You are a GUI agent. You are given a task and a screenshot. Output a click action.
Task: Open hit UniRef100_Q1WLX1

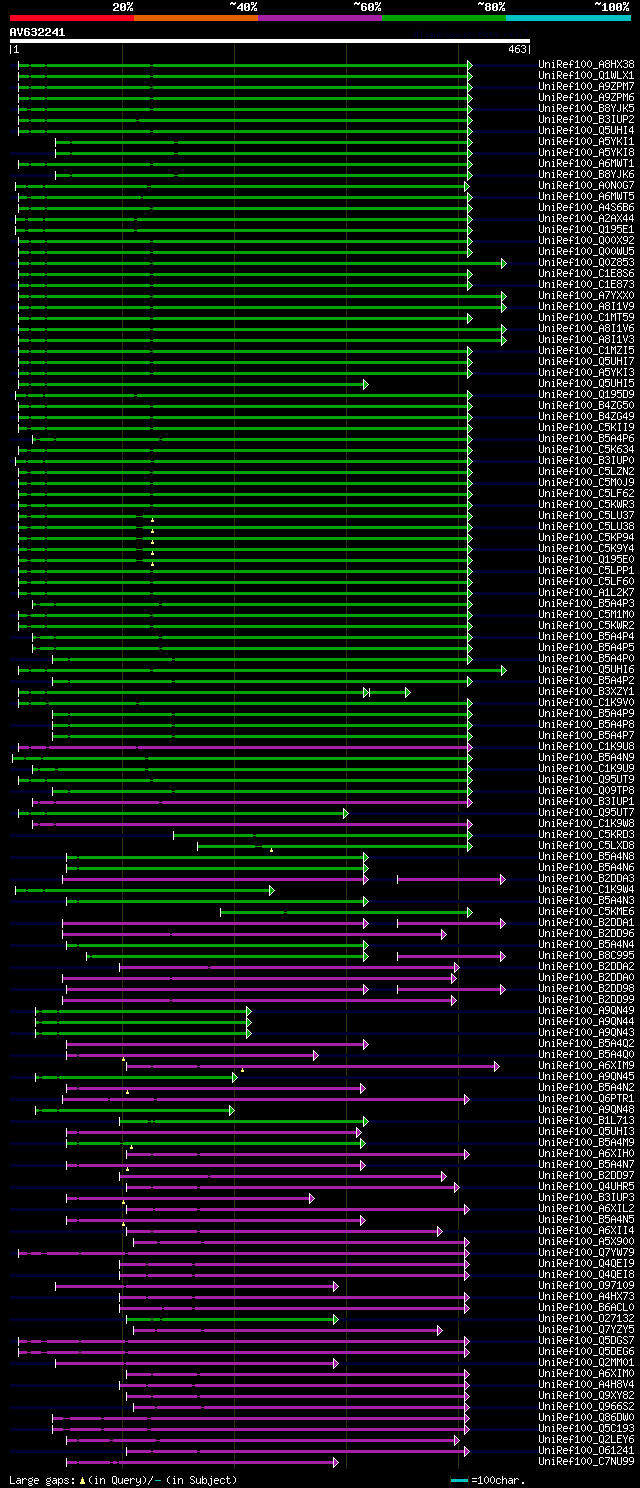(586, 75)
